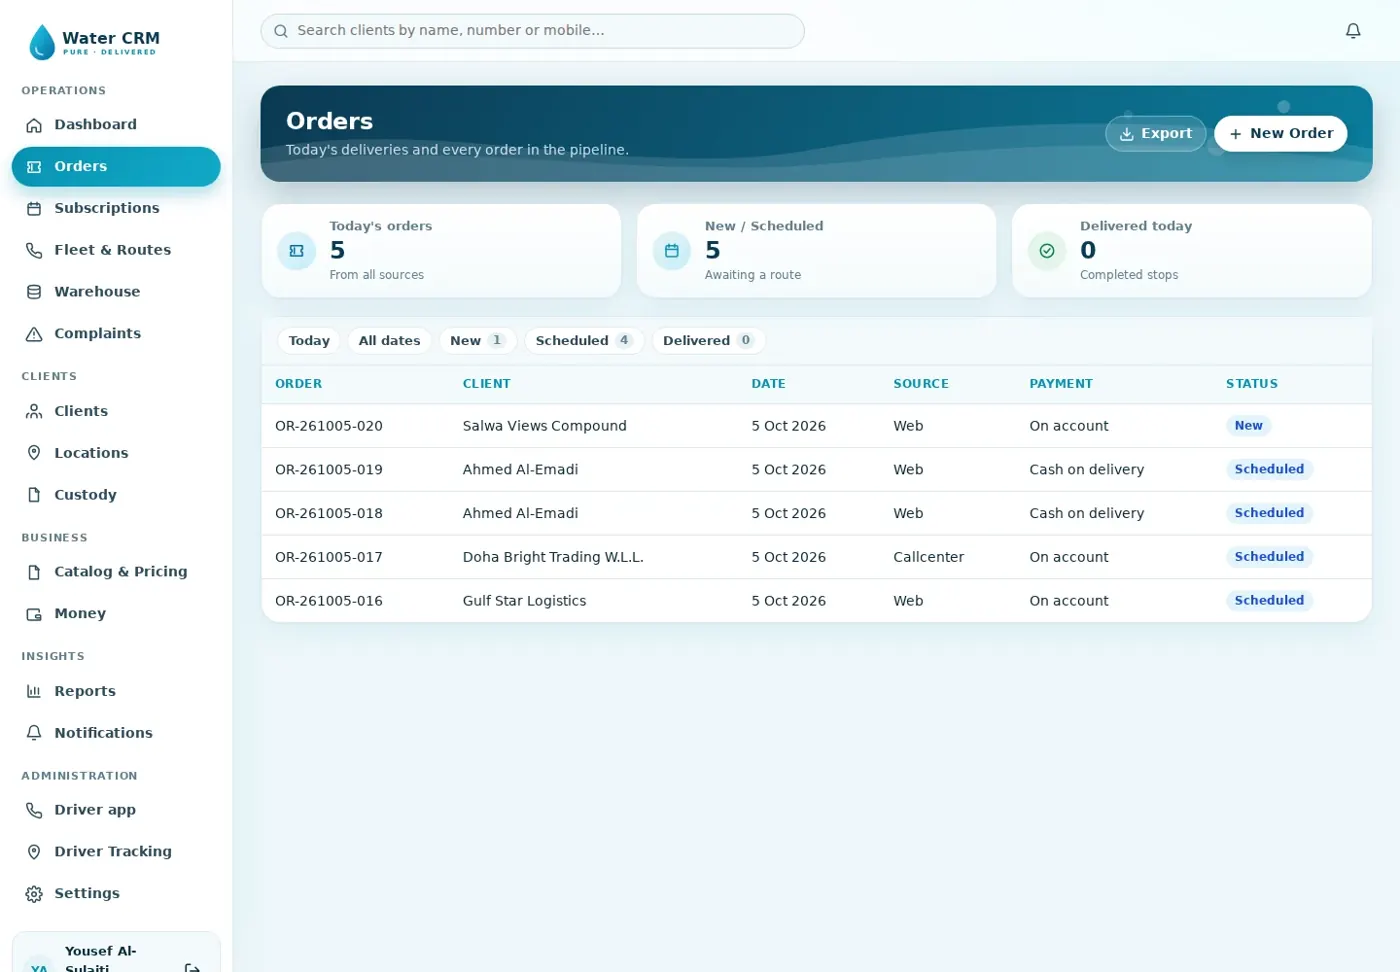
Task: Show Delivered orders filter
Action: [708, 341]
